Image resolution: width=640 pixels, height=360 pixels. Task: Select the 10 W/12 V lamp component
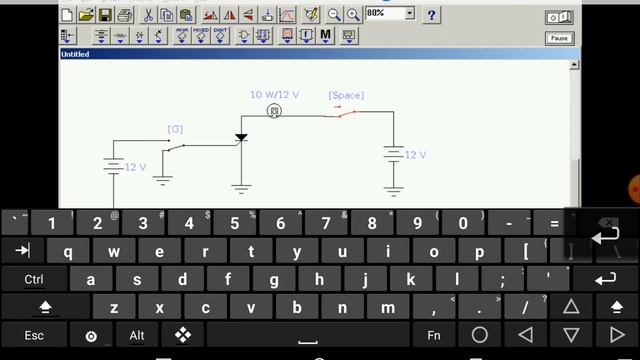(274, 111)
